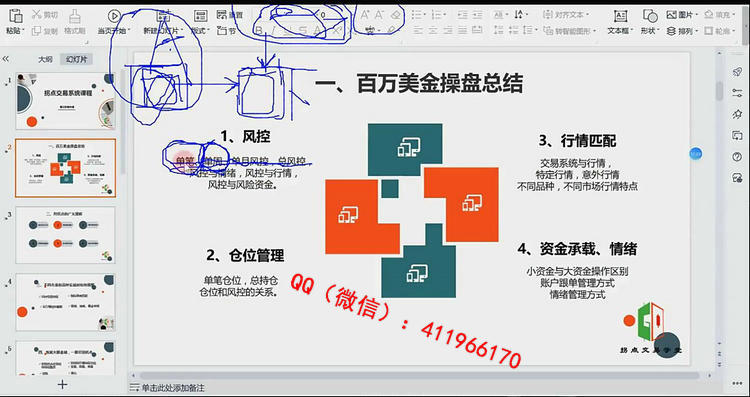The image size is (750, 397).
Task: Select slide 4 thumbnail in panel
Action: [x=66, y=302]
